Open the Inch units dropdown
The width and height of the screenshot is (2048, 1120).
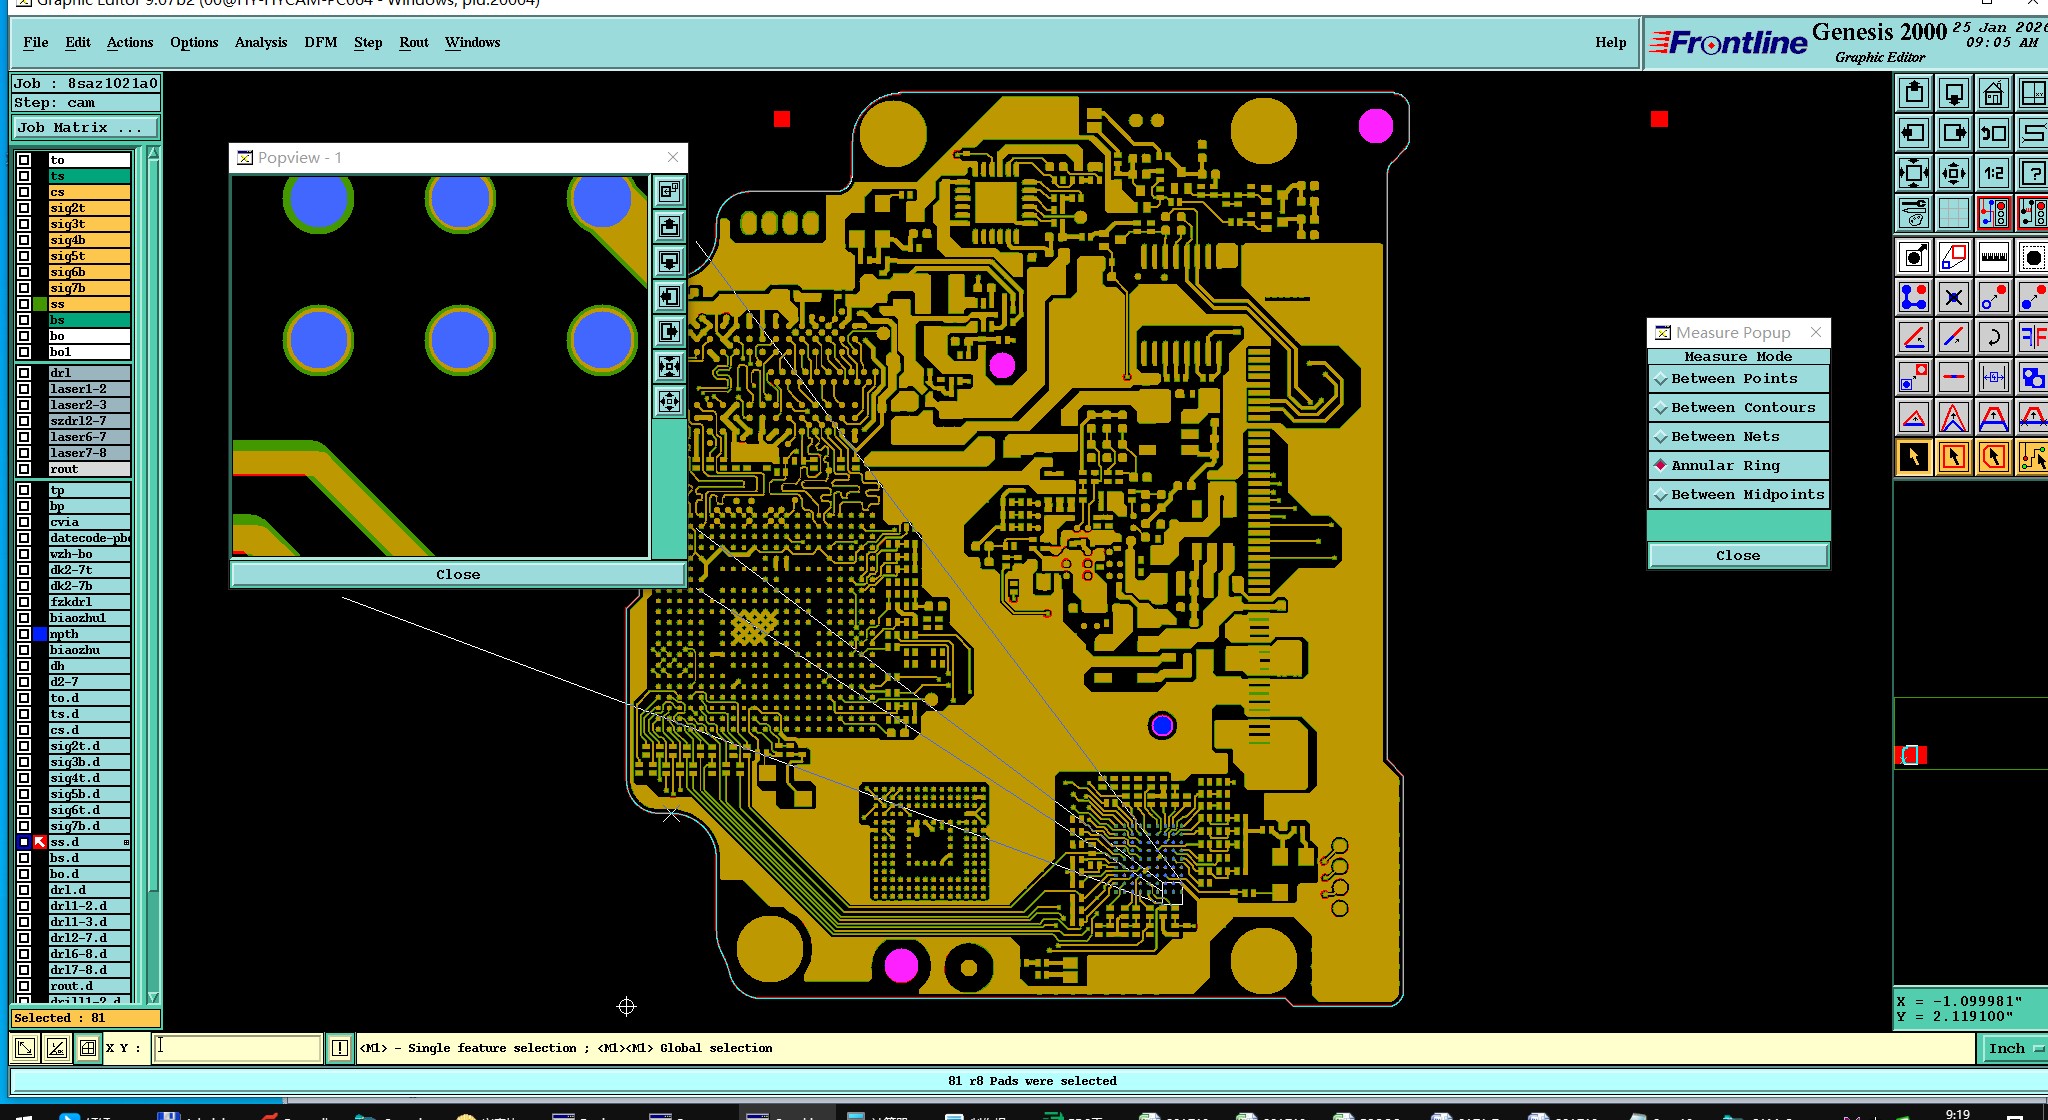point(2012,1048)
